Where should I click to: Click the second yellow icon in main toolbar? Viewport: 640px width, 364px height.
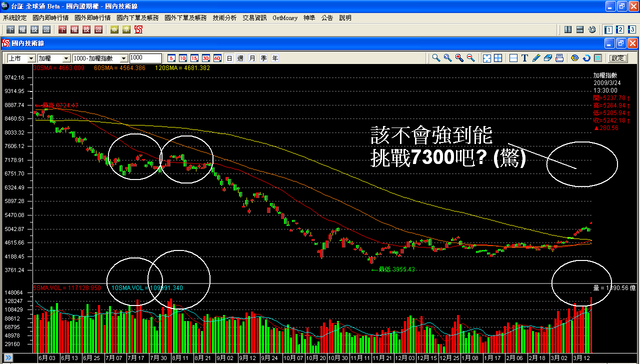tap(127, 30)
